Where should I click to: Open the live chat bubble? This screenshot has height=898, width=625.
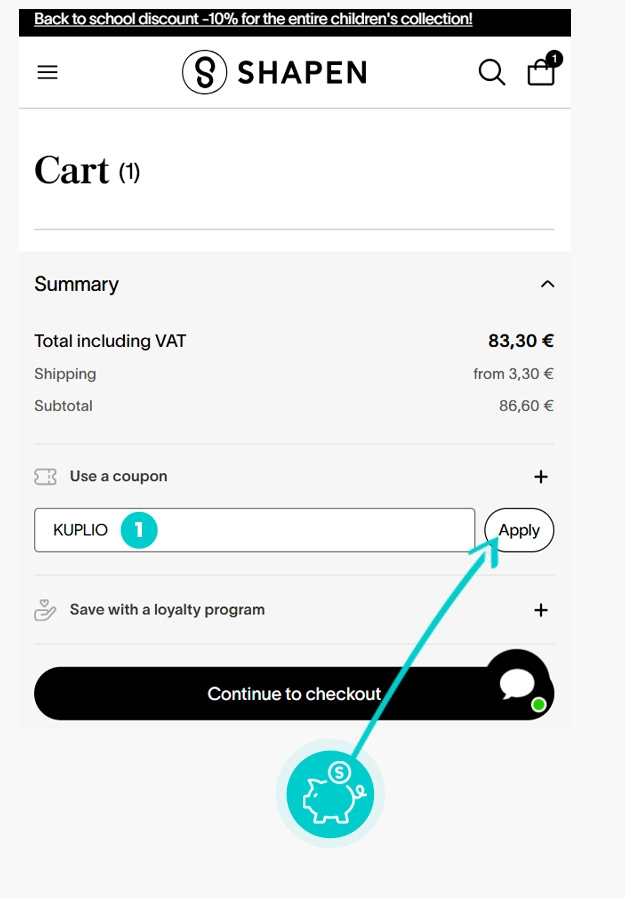[x=518, y=684]
